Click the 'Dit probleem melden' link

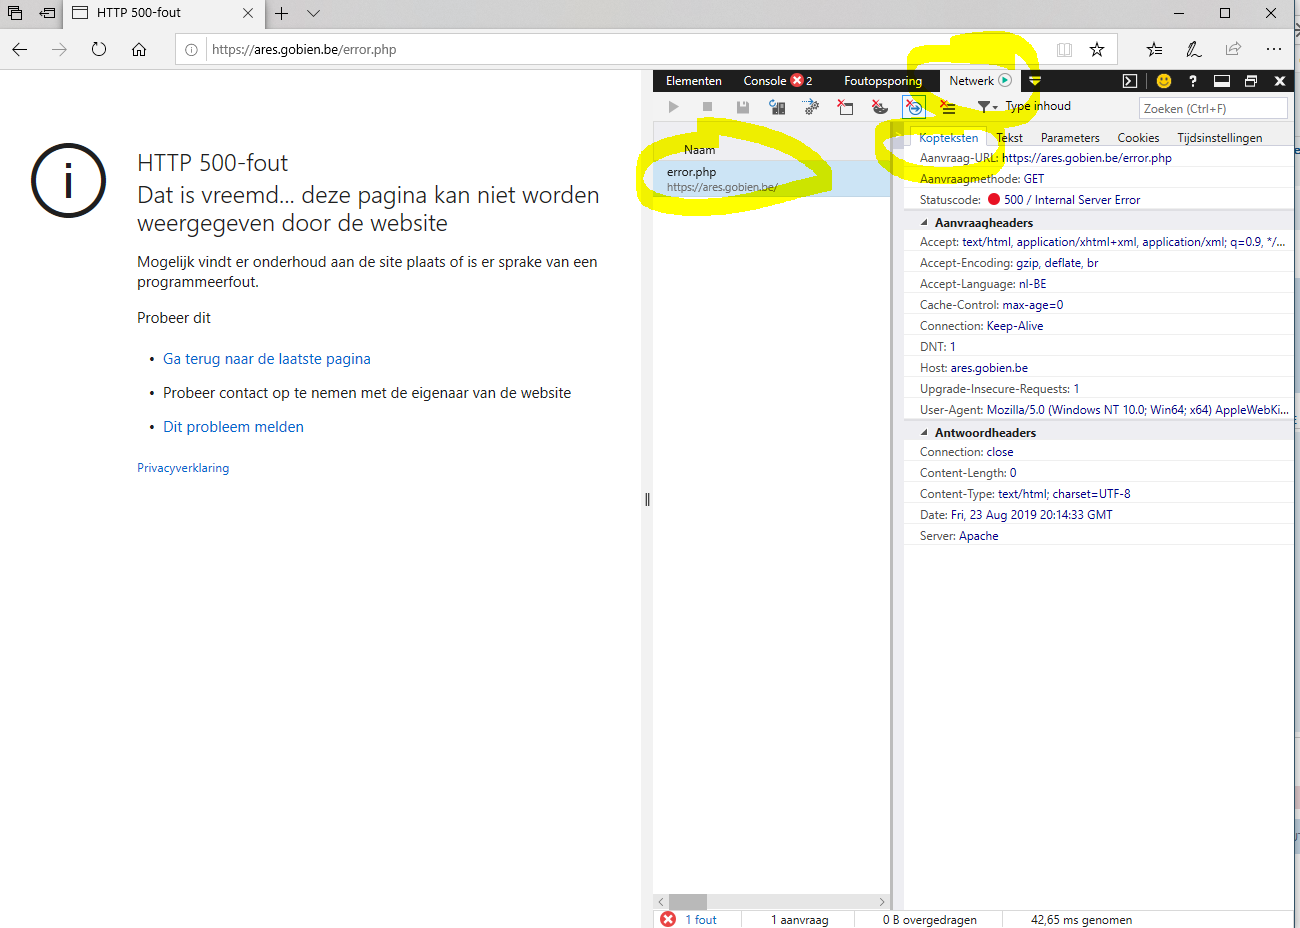(x=233, y=427)
